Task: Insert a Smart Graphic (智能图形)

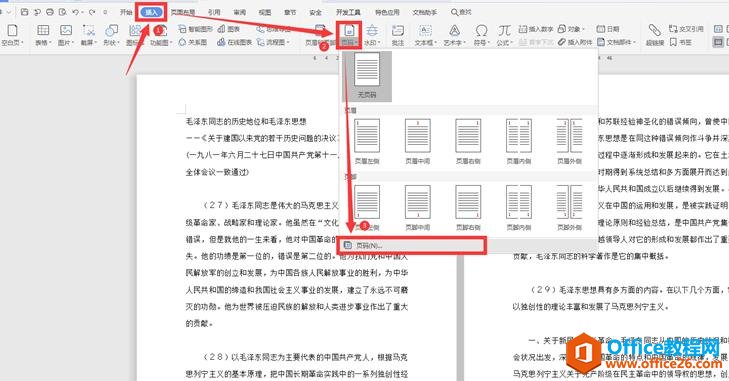Action: [195, 29]
